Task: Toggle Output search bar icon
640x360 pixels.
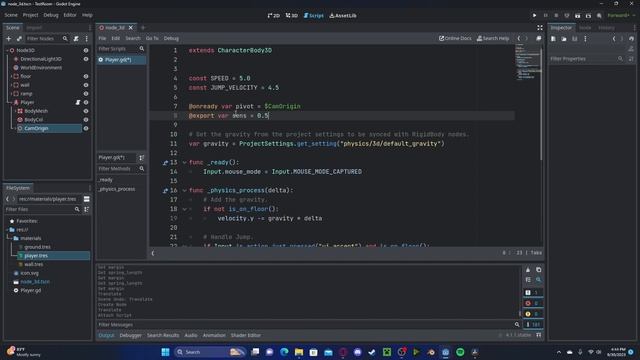Action: click(x=539, y=280)
